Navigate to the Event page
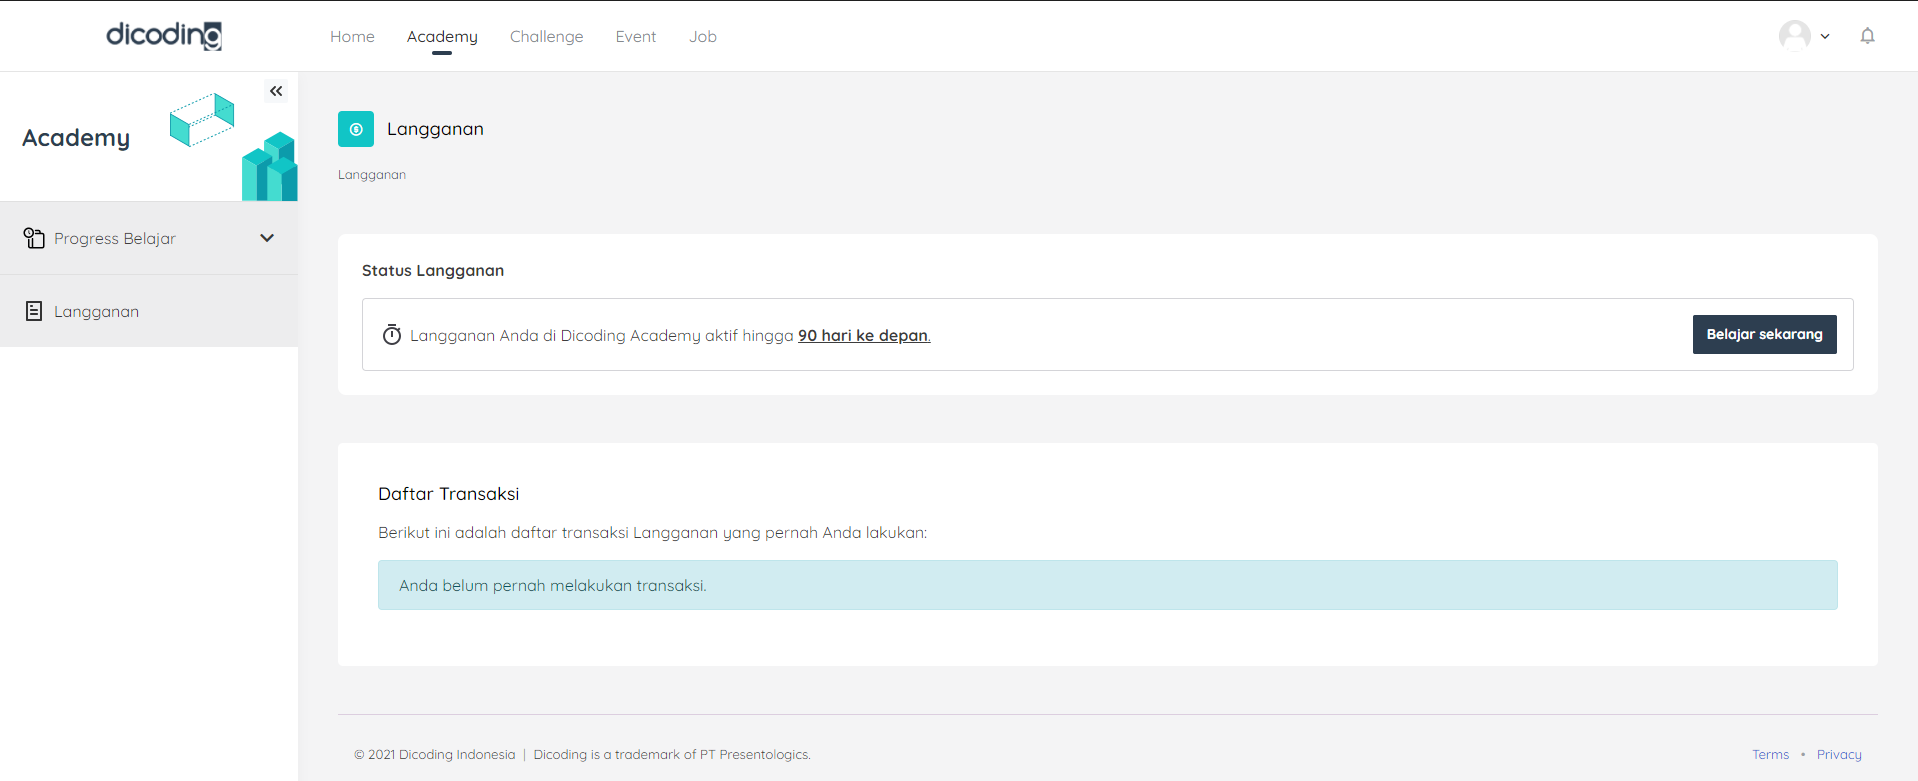The height and width of the screenshot is (781, 1918). click(x=635, y=37)
